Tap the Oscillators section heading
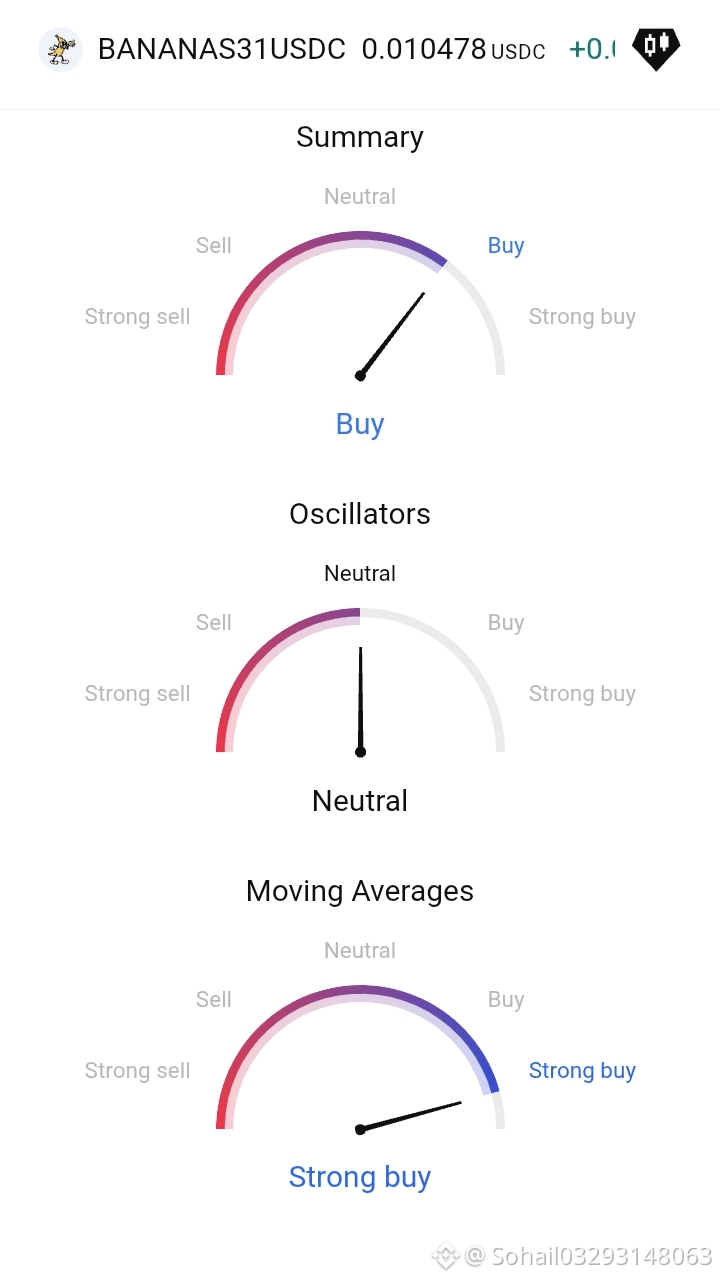This screenshot has height=1281, width=720. (360, 514)
